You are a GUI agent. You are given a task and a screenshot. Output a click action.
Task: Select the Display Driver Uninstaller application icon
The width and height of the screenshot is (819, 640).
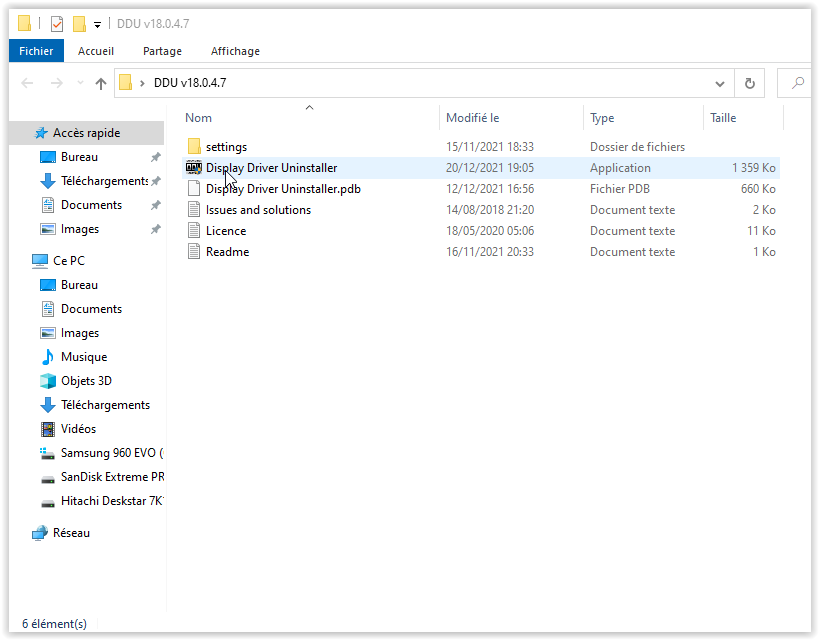(x=194, y=167)
